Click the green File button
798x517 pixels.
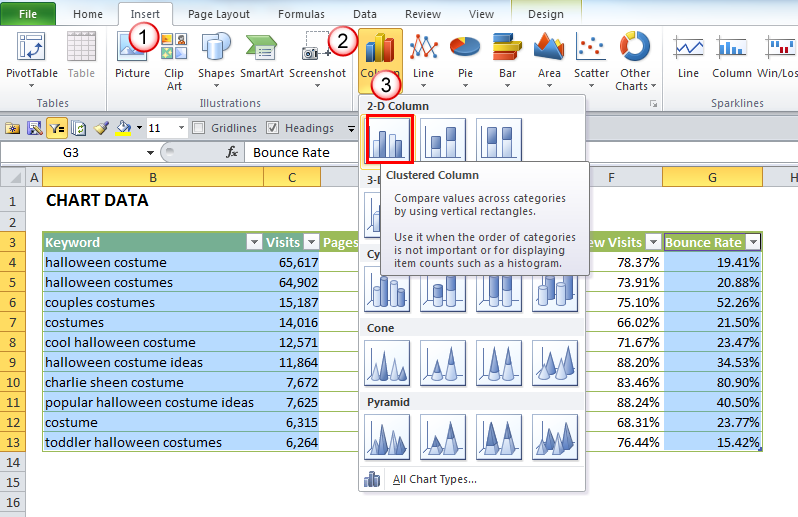coord(28,14)
